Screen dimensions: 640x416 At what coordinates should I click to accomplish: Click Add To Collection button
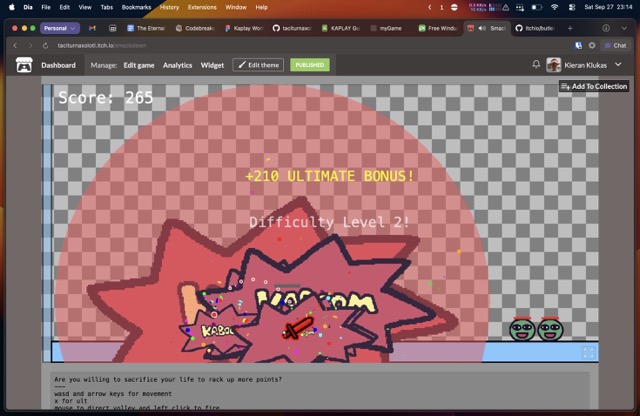594,87
